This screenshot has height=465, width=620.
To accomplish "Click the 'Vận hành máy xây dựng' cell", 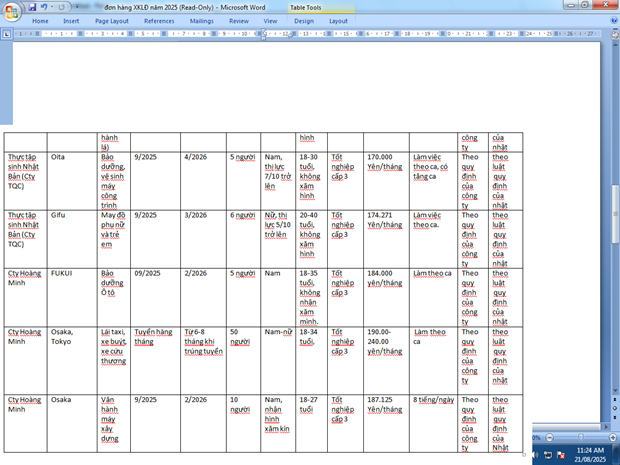I will (x=113, y=423).
